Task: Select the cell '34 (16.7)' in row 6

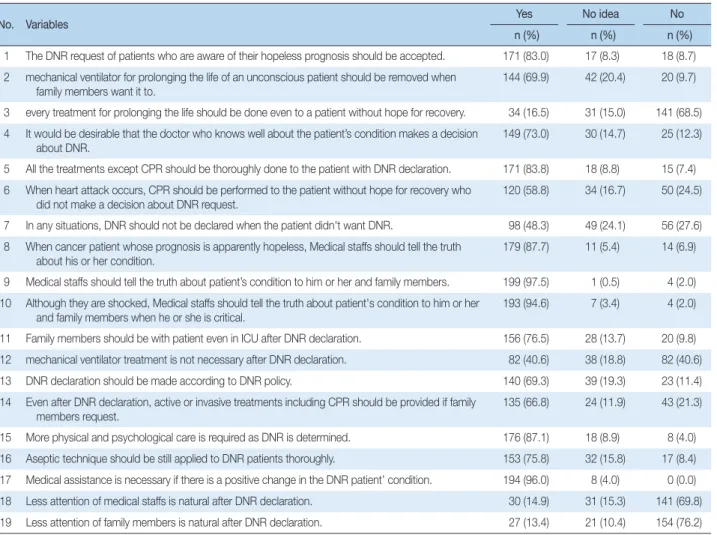Action: pyautogui.click(x=605, y=190)
